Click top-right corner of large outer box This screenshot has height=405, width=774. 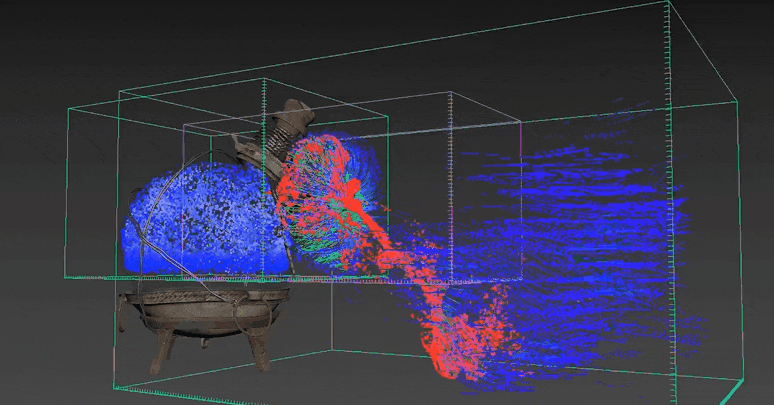tap(669, 3)
